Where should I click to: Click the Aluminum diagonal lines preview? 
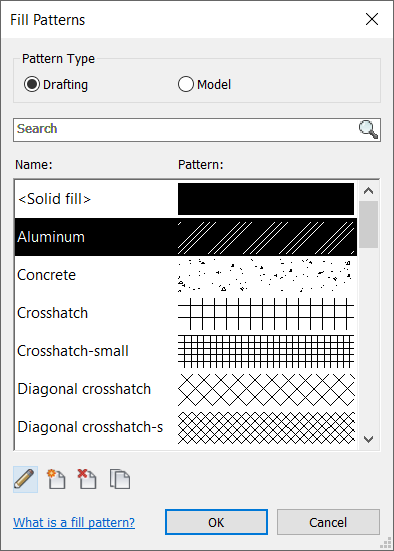pos(266,237)
